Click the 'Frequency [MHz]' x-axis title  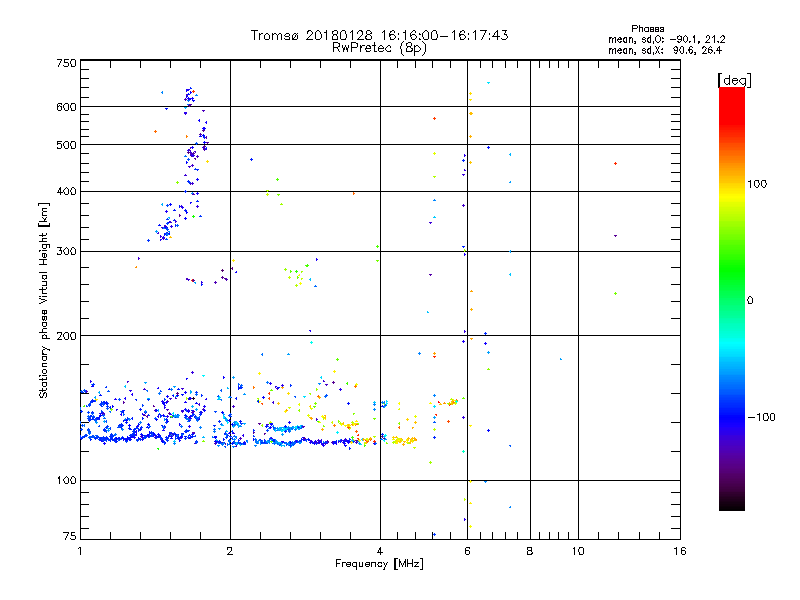click(379, 564)
